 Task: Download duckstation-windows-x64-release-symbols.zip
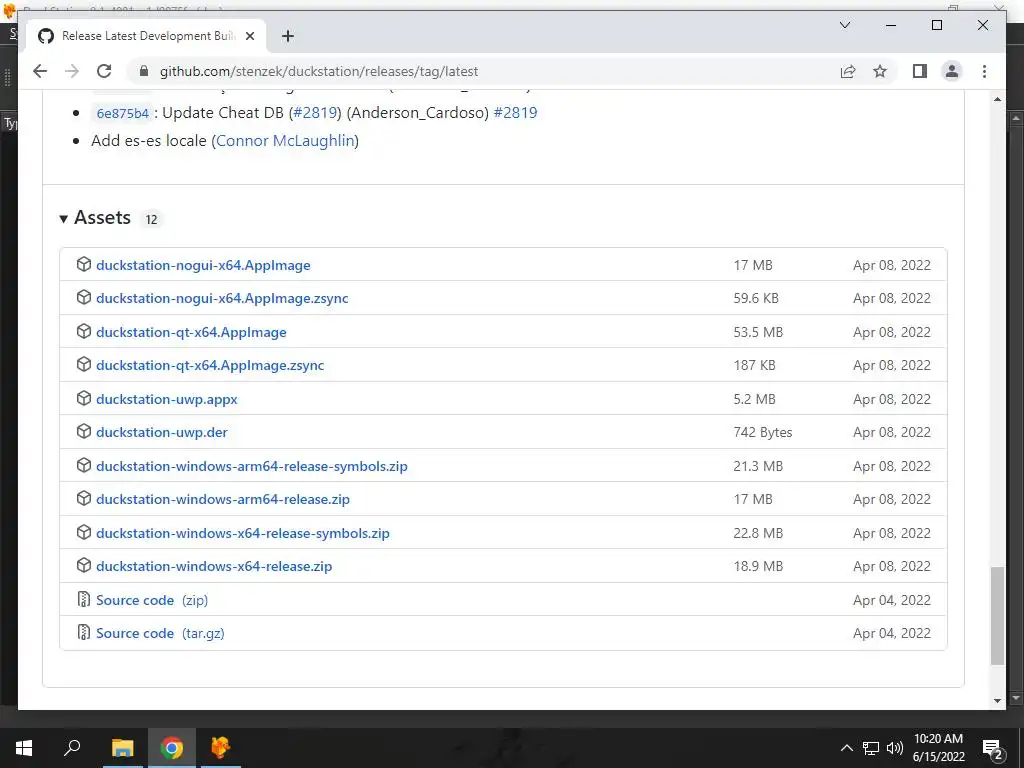243,534
